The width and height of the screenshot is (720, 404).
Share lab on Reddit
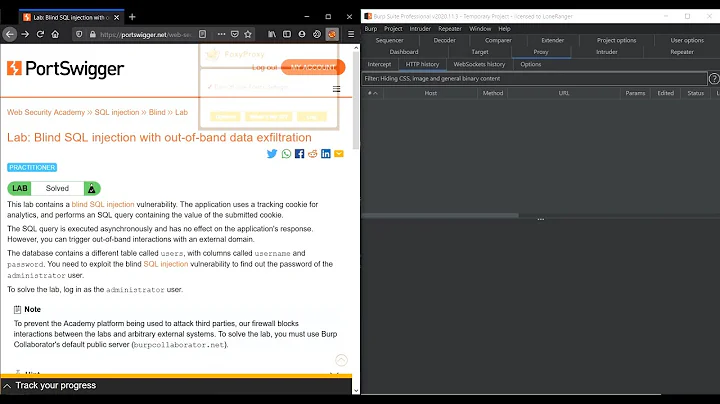pyautogui.click(x=313, y=154)
